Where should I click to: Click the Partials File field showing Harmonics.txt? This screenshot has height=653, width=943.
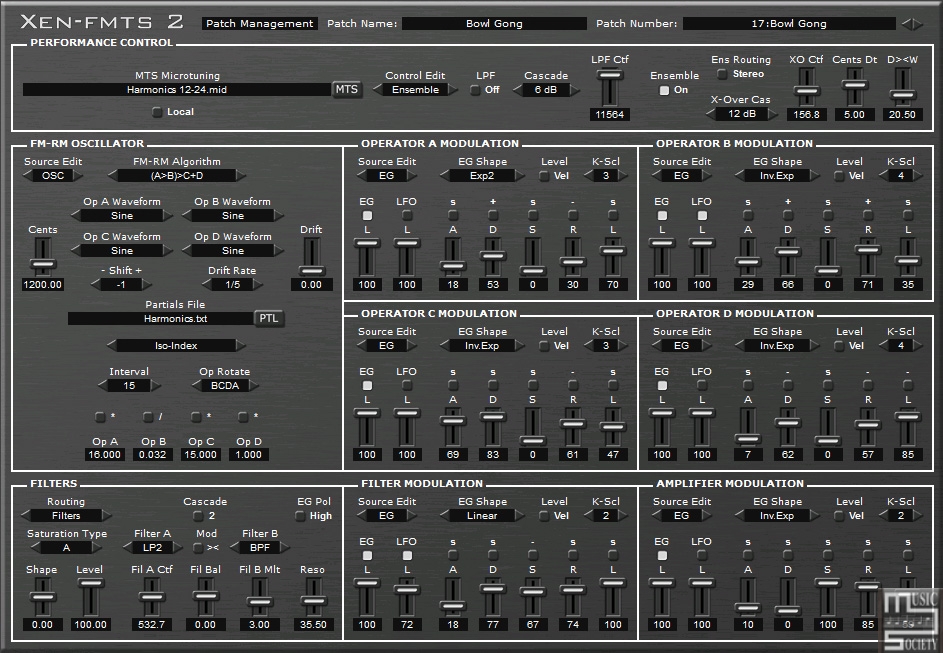pos(161,319)
